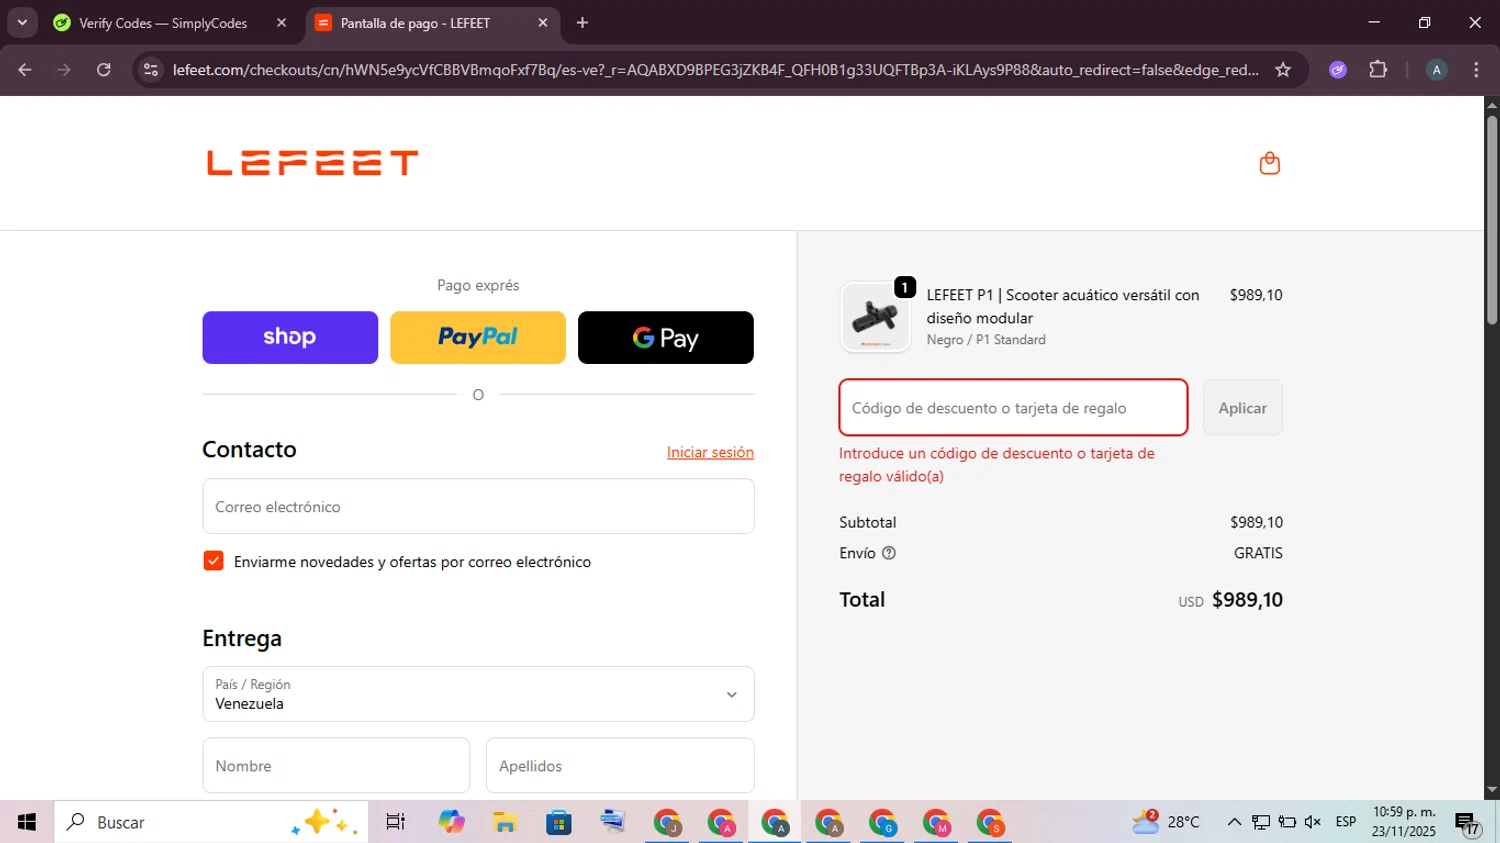Open Microsoft Store from taskbar
Screen dimensions: 1500x843
point(559,822)
